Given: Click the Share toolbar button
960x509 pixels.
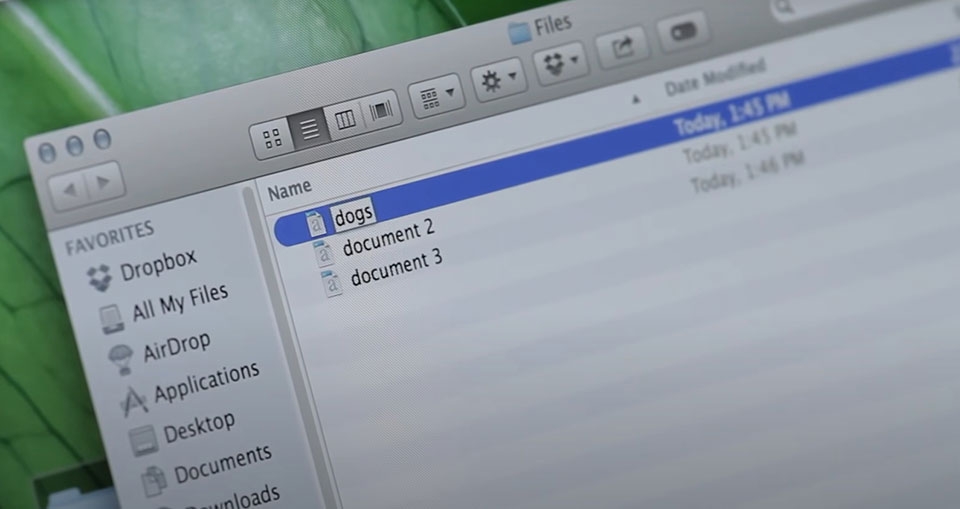Looking at the screenshot, I should pos(623,47).
